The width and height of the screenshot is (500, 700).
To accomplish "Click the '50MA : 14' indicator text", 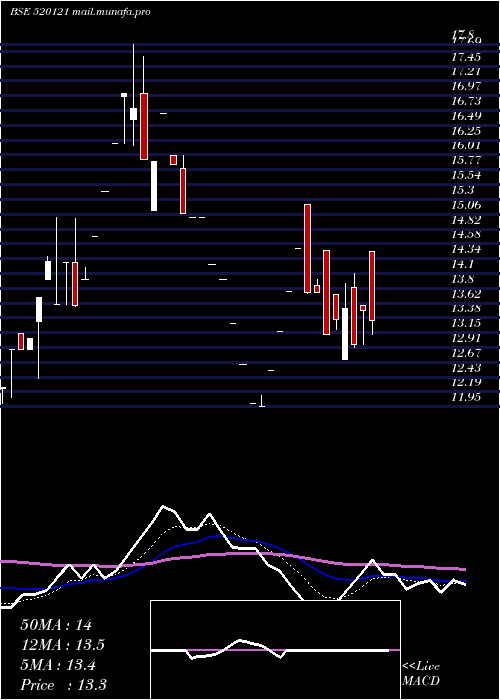I will point(56,625).
